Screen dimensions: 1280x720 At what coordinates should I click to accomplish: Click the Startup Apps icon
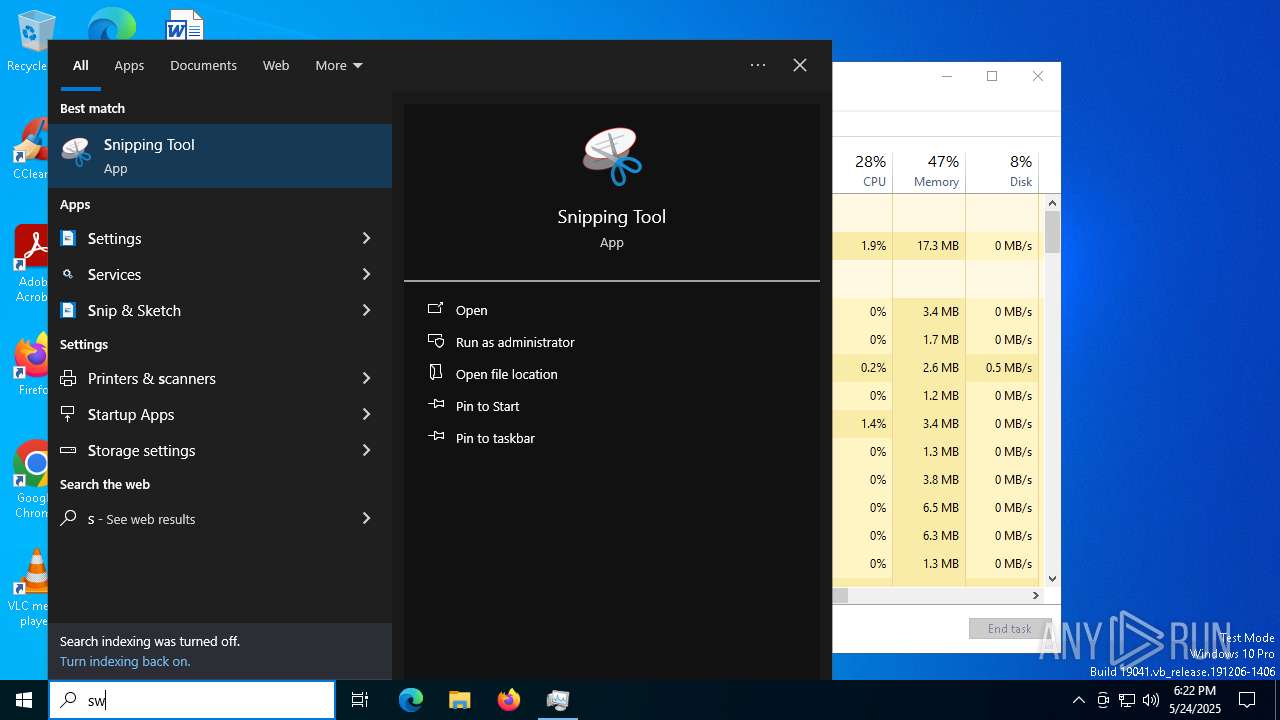tap(68, 414)
